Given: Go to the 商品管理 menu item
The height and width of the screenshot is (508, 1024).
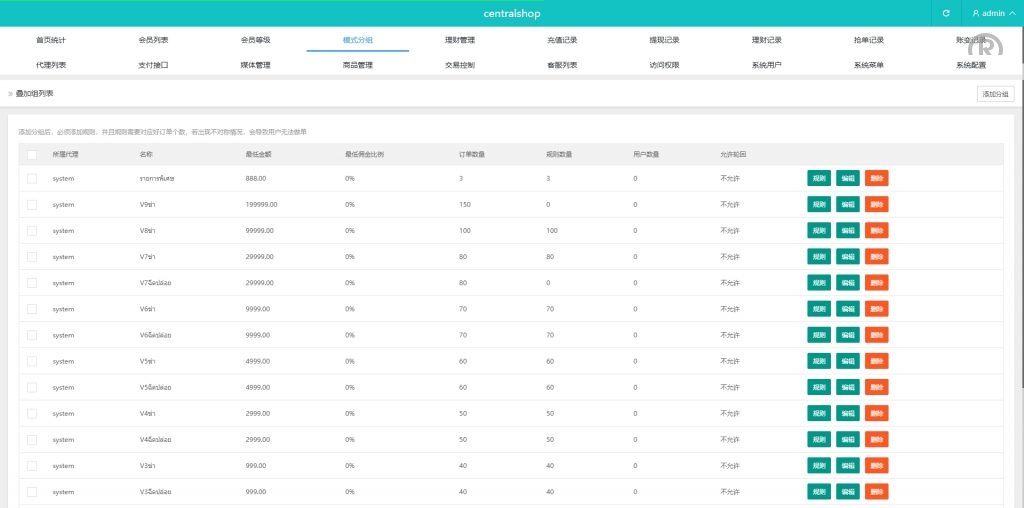Looking at the screenshot, I should click(357, 65).
